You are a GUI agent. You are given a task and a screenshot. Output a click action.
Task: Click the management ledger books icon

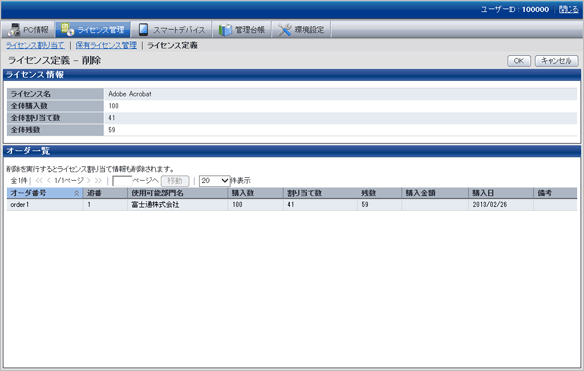[x=225, y=30]
